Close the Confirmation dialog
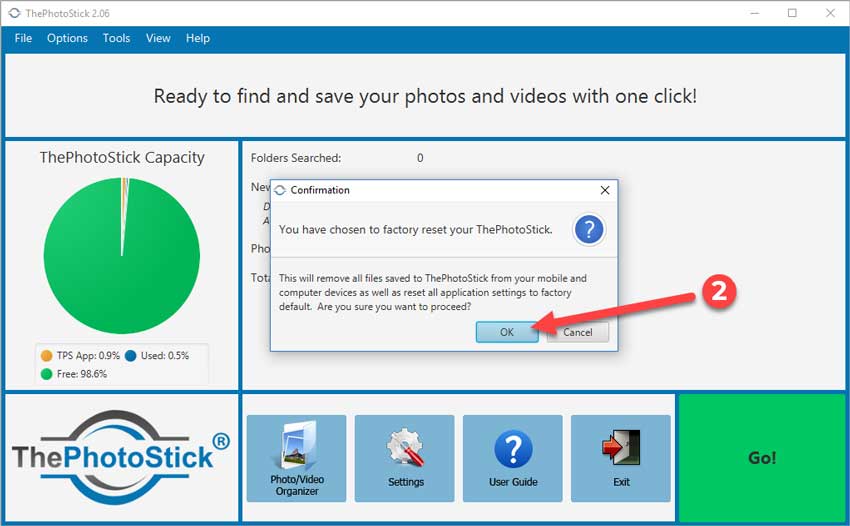This screenshot has height=526, width=850. pyautogui.click(x=605, y=190)
